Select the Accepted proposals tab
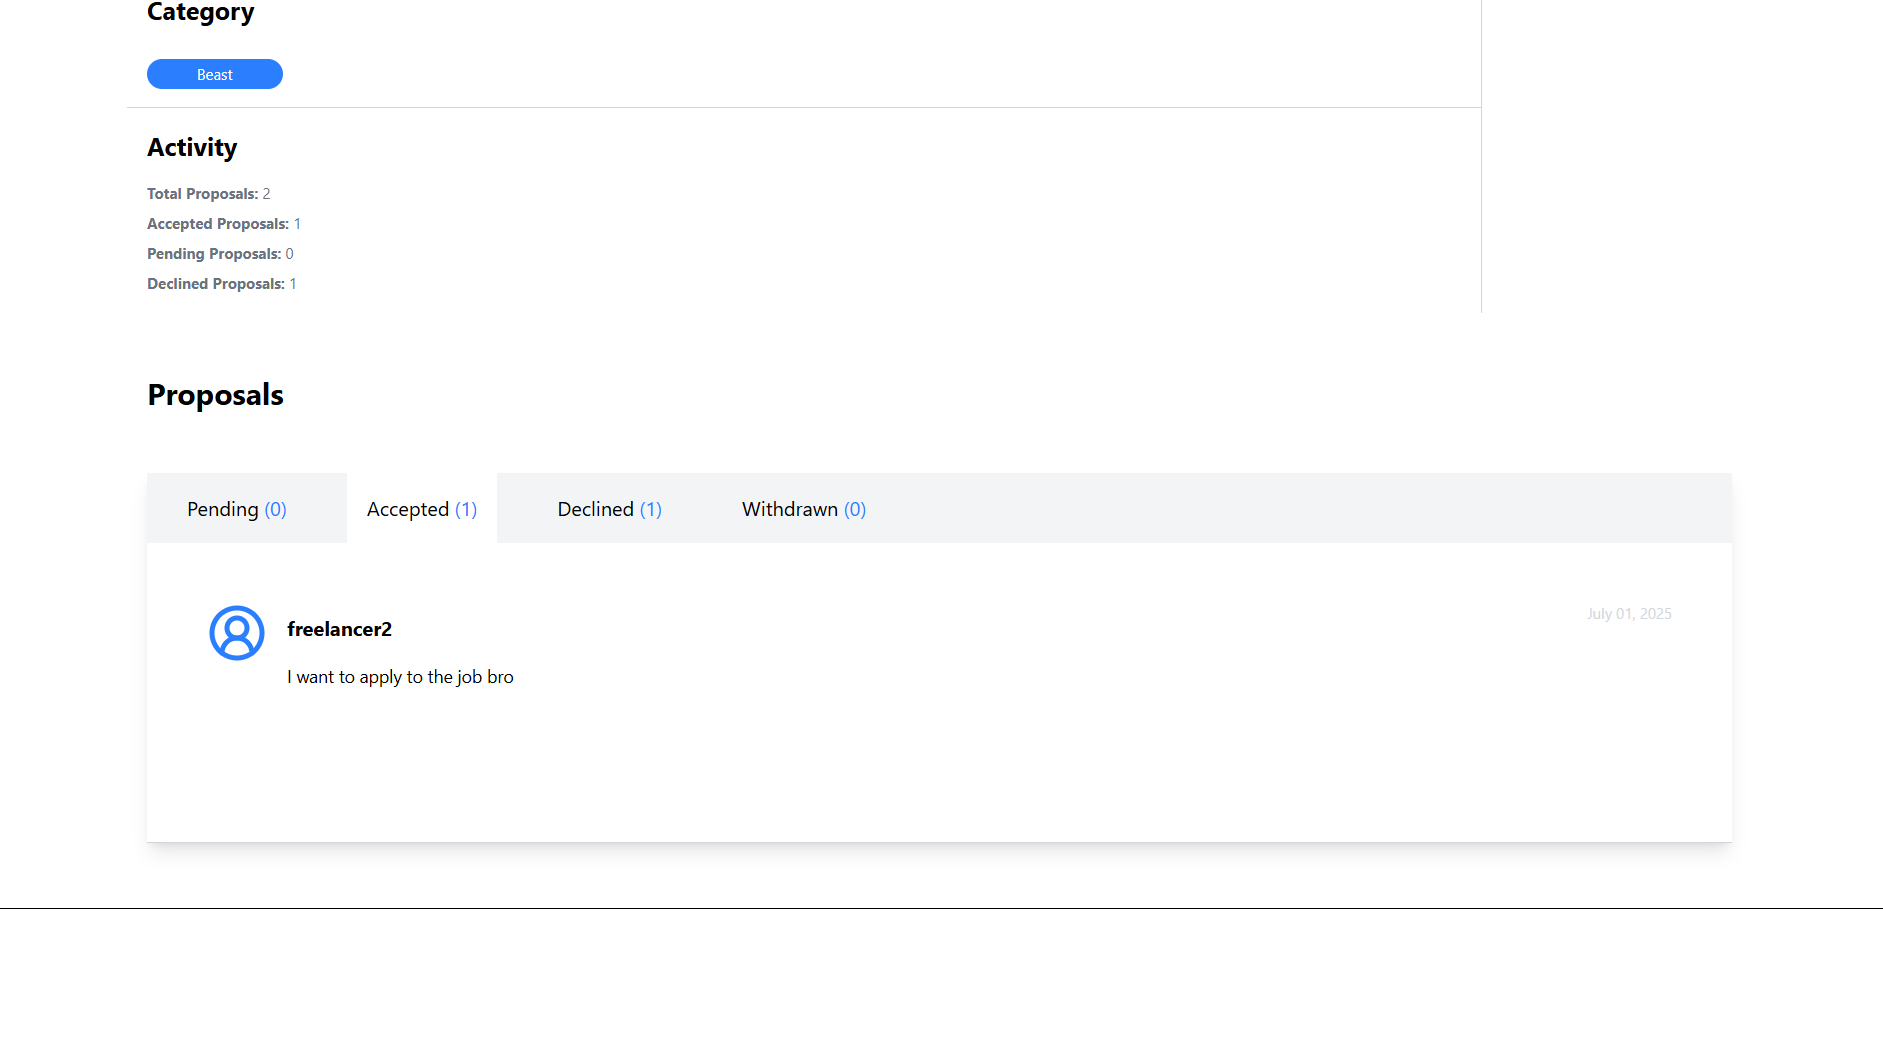 coord(422,509)
